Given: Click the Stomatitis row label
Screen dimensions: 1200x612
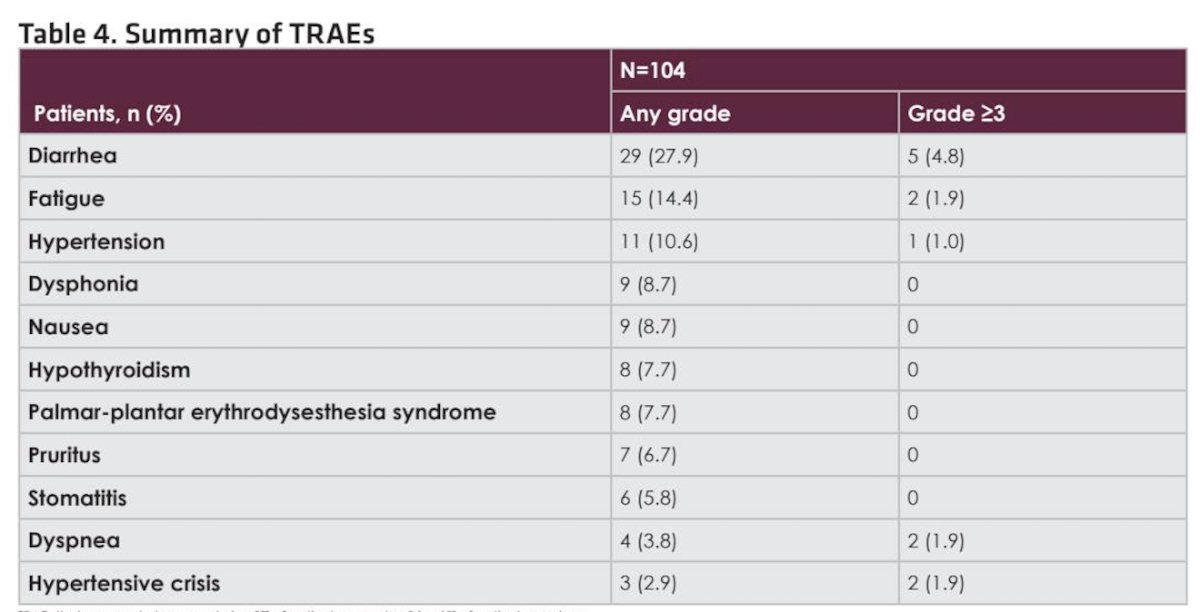Looking at the screenshot, I should tap(78, 498).
